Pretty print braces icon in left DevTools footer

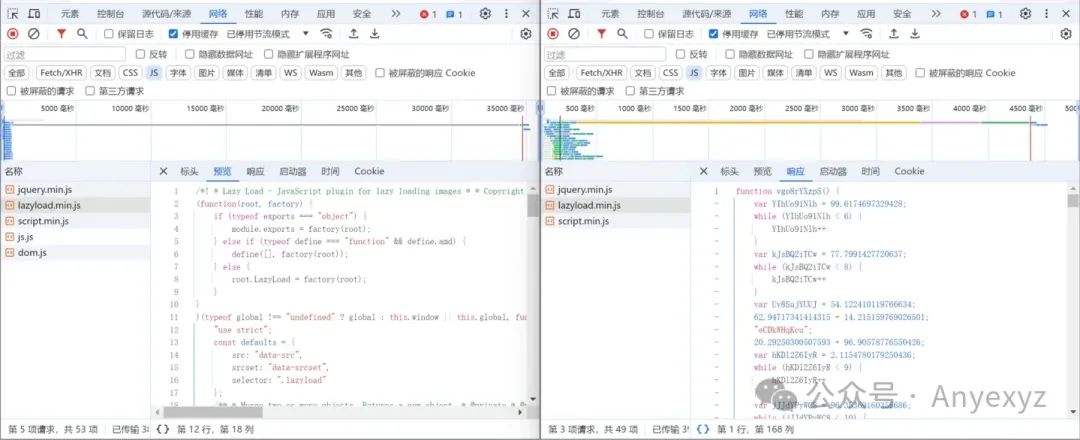[163, 429]
